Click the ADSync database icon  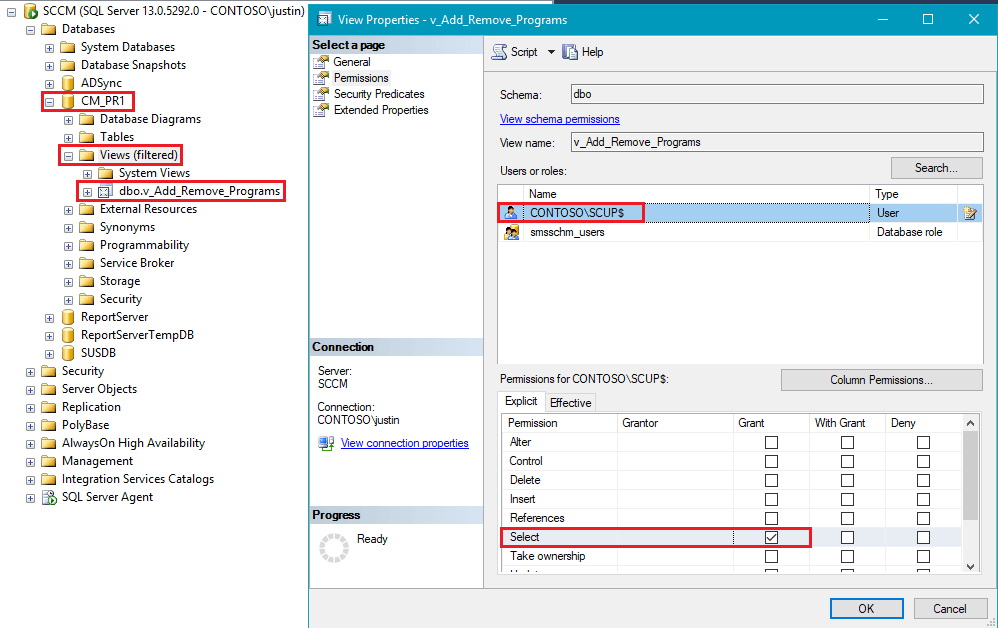[68, 83]
